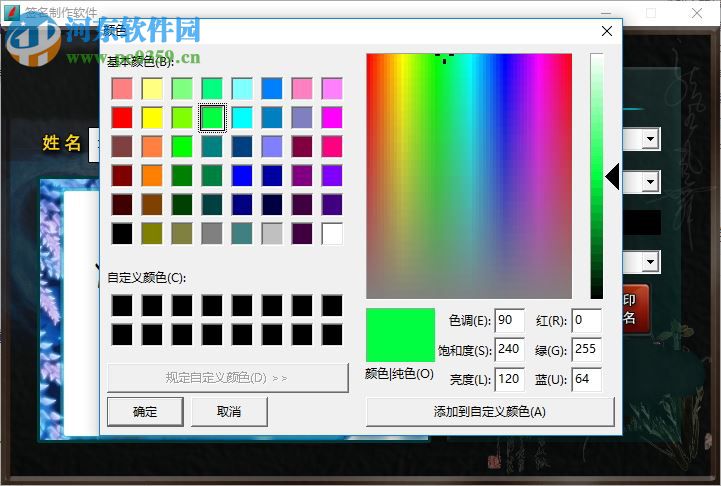Select the orange basic color swatch

pos(152,176)
